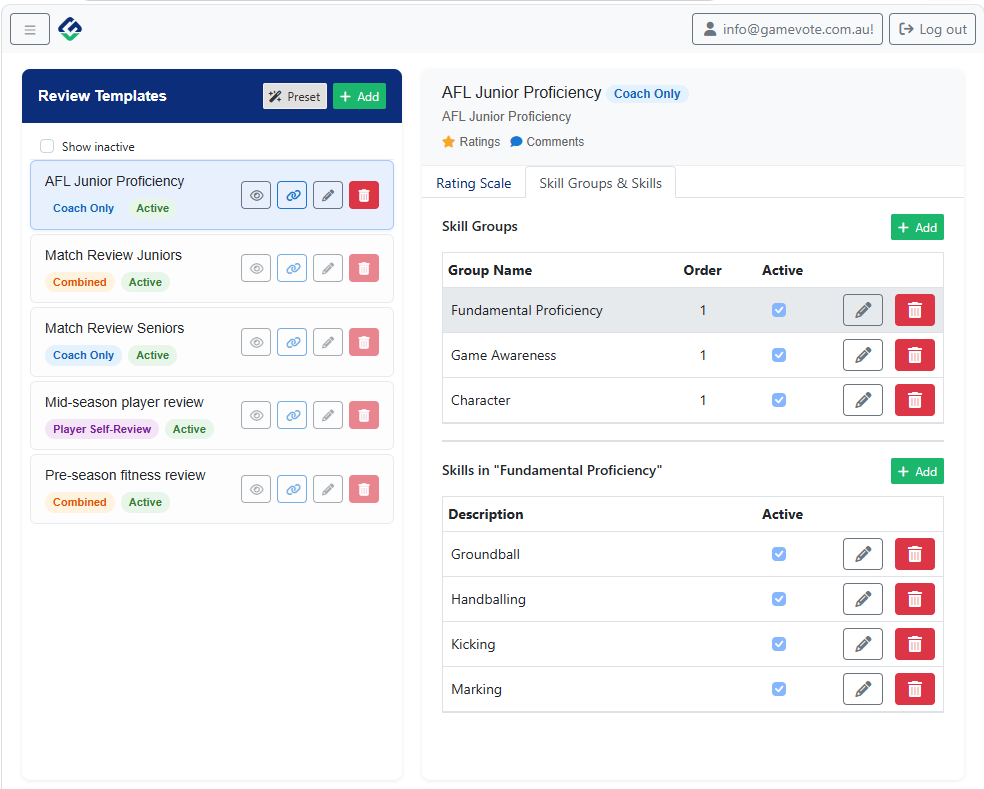
Task: Toggle Active checkbox for Fundamental Proficiency group
Action: click(x=779, y=310)
